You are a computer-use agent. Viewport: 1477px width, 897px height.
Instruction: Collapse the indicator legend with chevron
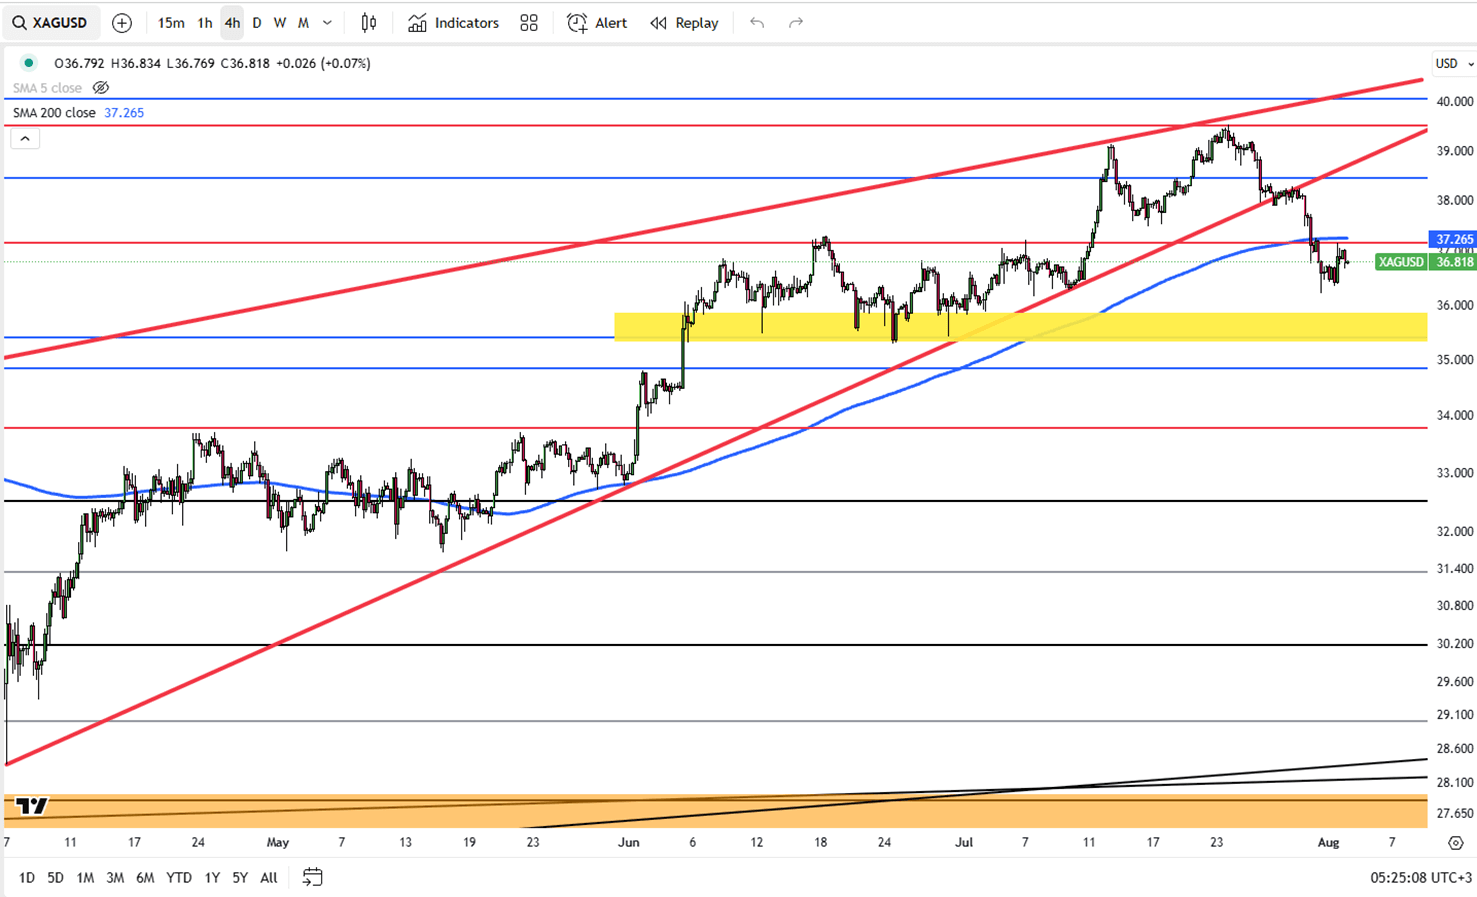(25, 139)
